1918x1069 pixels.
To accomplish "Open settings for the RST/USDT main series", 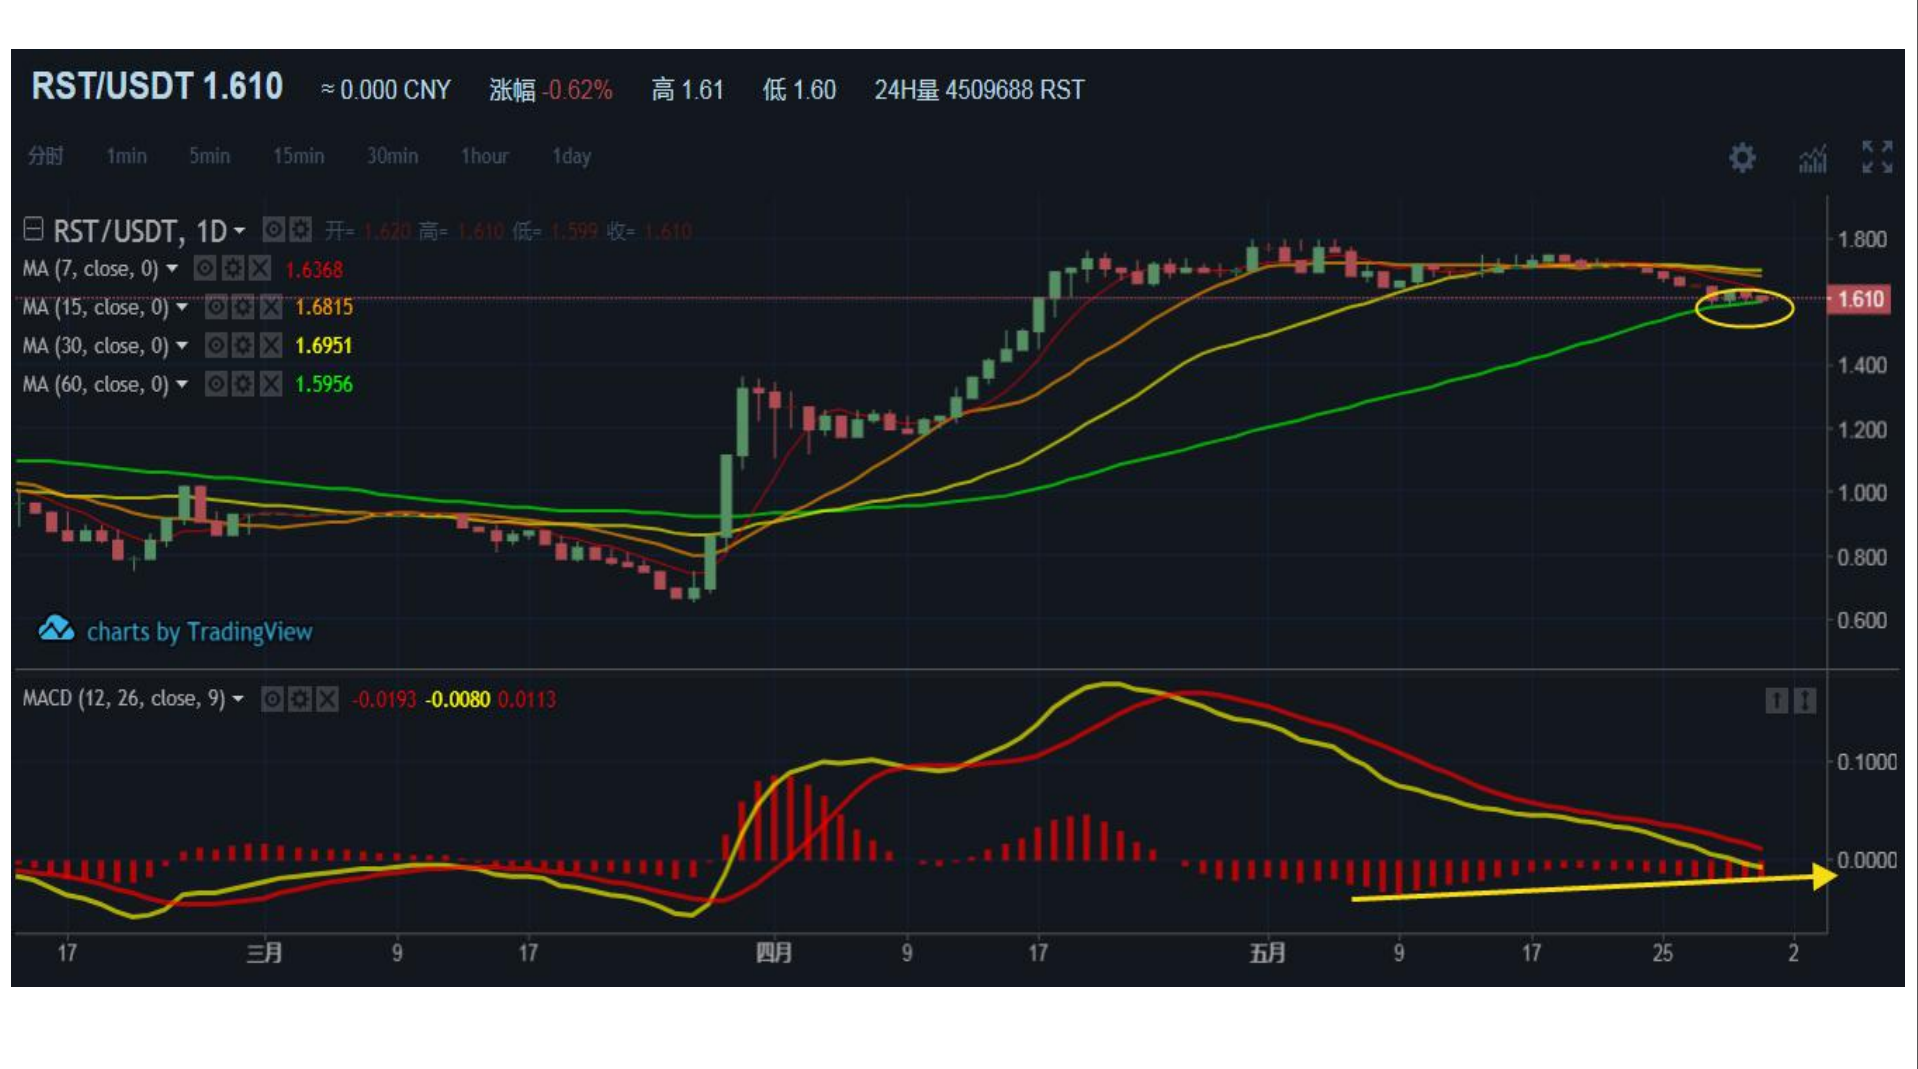I will (300, 230).
